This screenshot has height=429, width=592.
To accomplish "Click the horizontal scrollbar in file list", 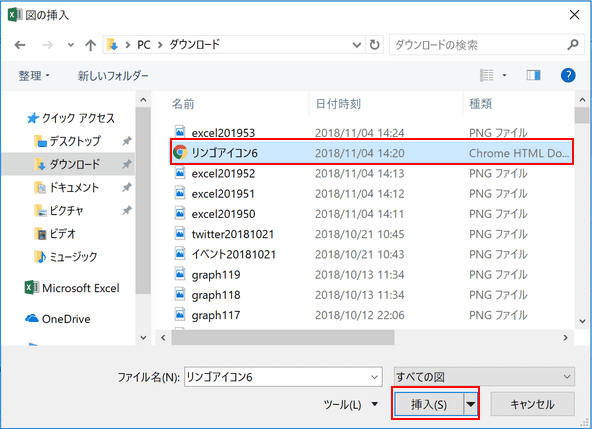I will [x=283, y=338].
